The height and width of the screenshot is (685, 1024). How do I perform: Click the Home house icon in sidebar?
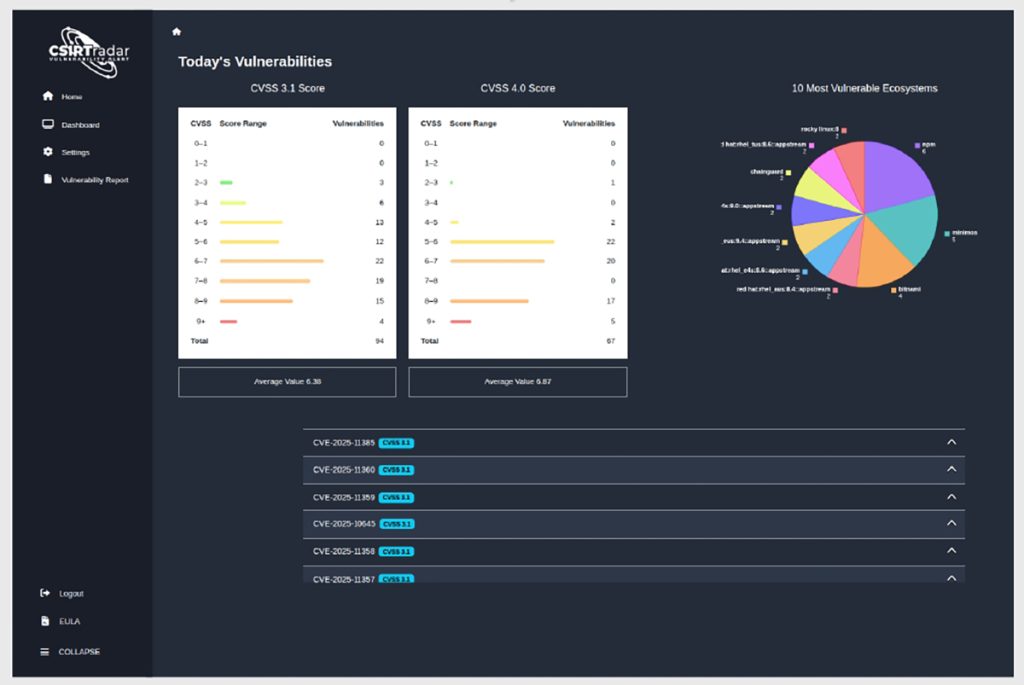47,97
